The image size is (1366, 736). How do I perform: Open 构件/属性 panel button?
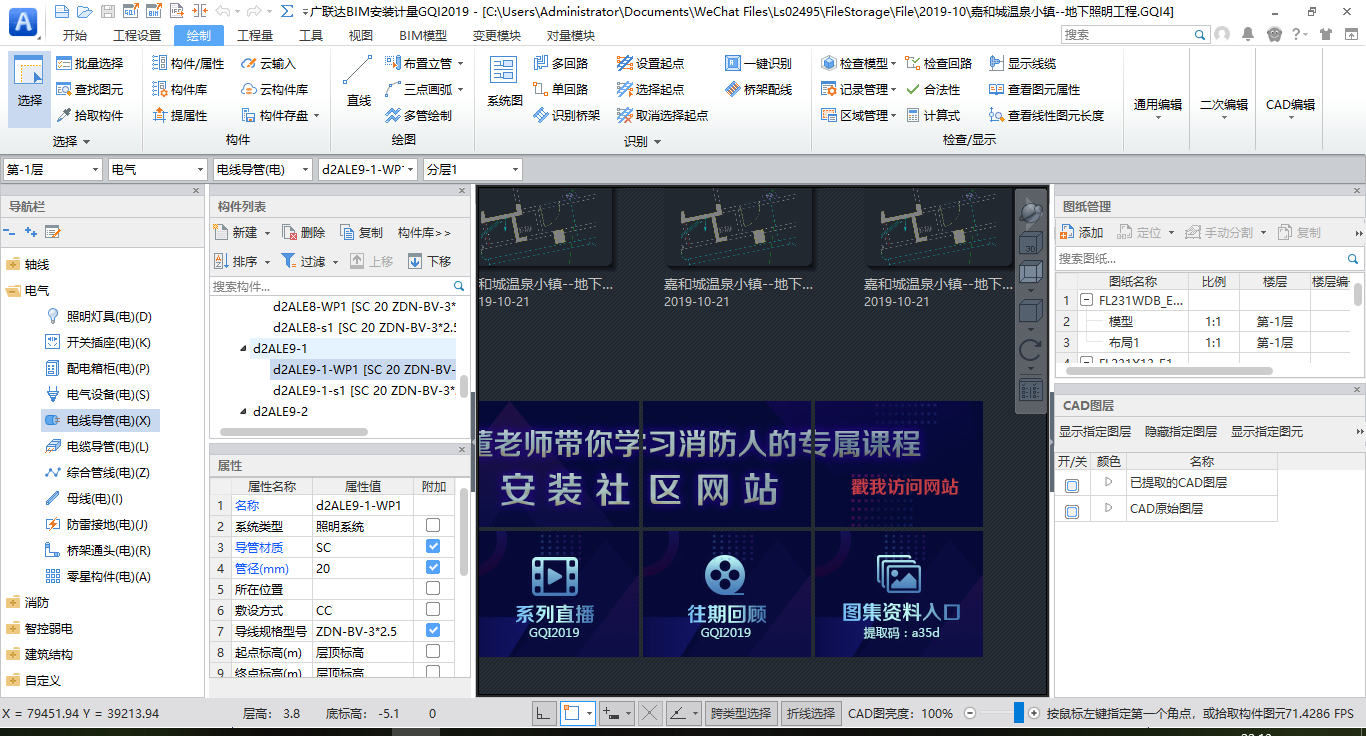click(x=188, y=63)
